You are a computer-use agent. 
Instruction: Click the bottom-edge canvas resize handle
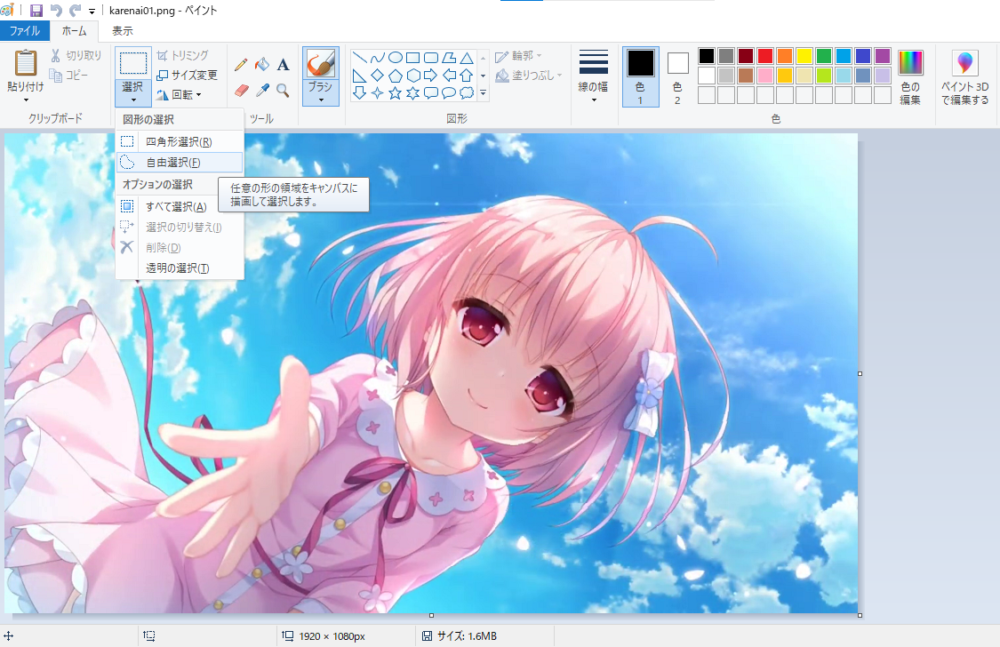coord(431,615)
